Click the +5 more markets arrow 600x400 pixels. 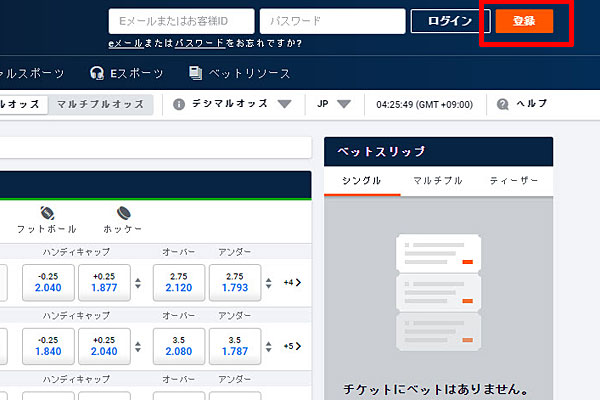(292, 346)
